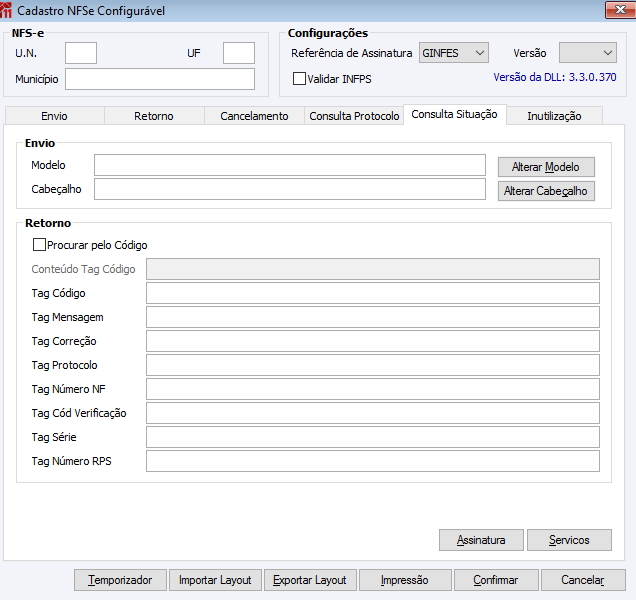Click Importar Layout

click(215, 580)
